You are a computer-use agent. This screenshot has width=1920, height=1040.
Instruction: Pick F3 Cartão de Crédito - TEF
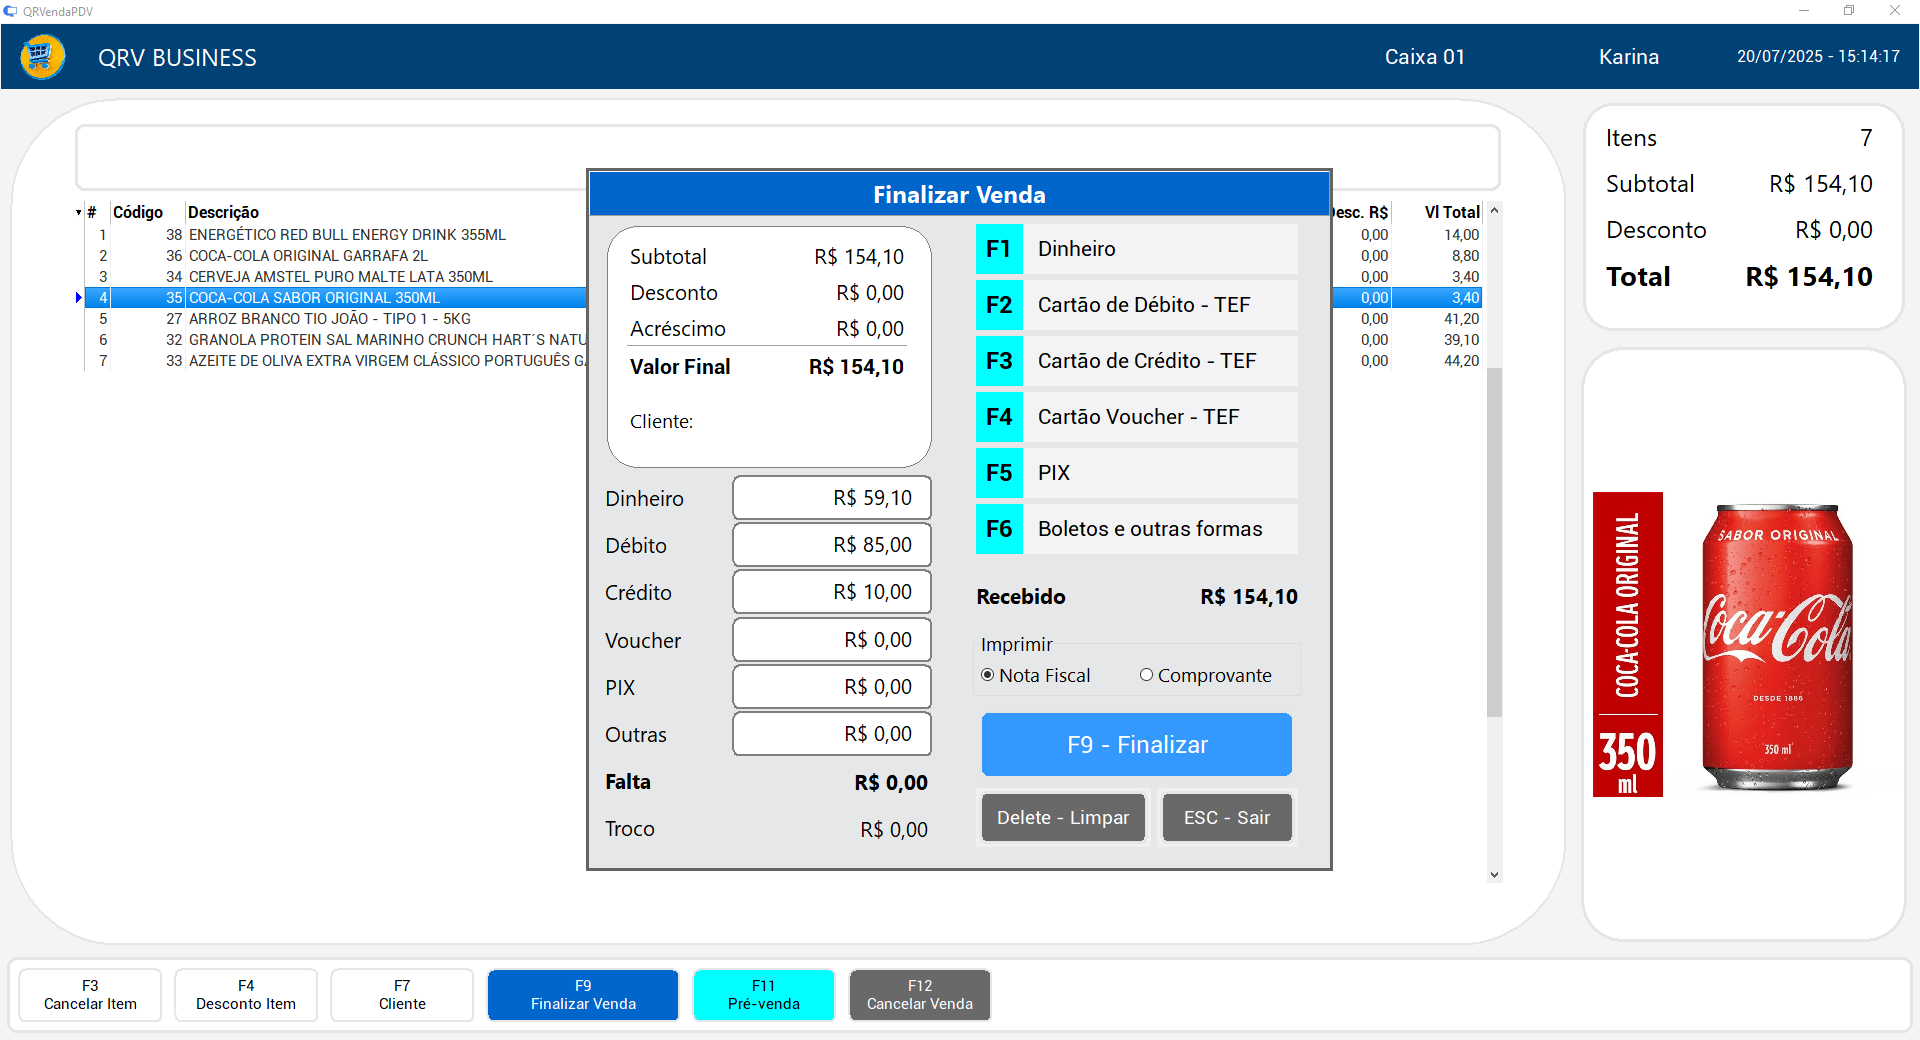[1135, 361]
